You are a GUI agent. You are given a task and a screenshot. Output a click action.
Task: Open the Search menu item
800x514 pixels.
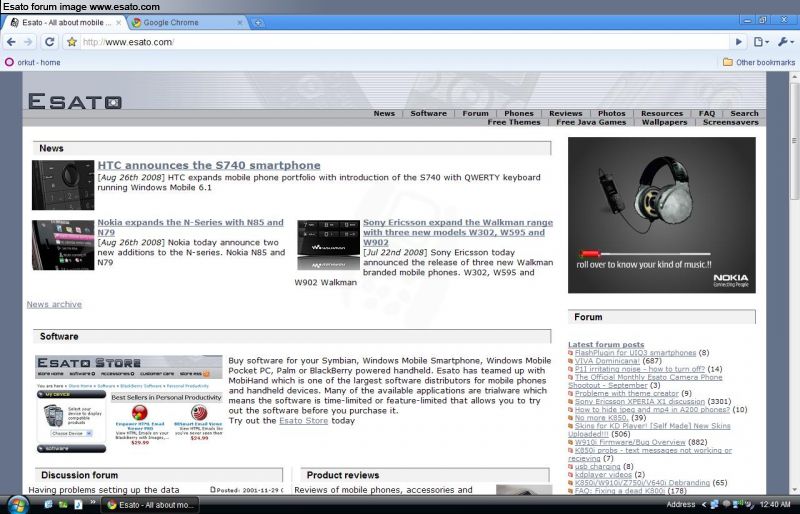(744, 113)
